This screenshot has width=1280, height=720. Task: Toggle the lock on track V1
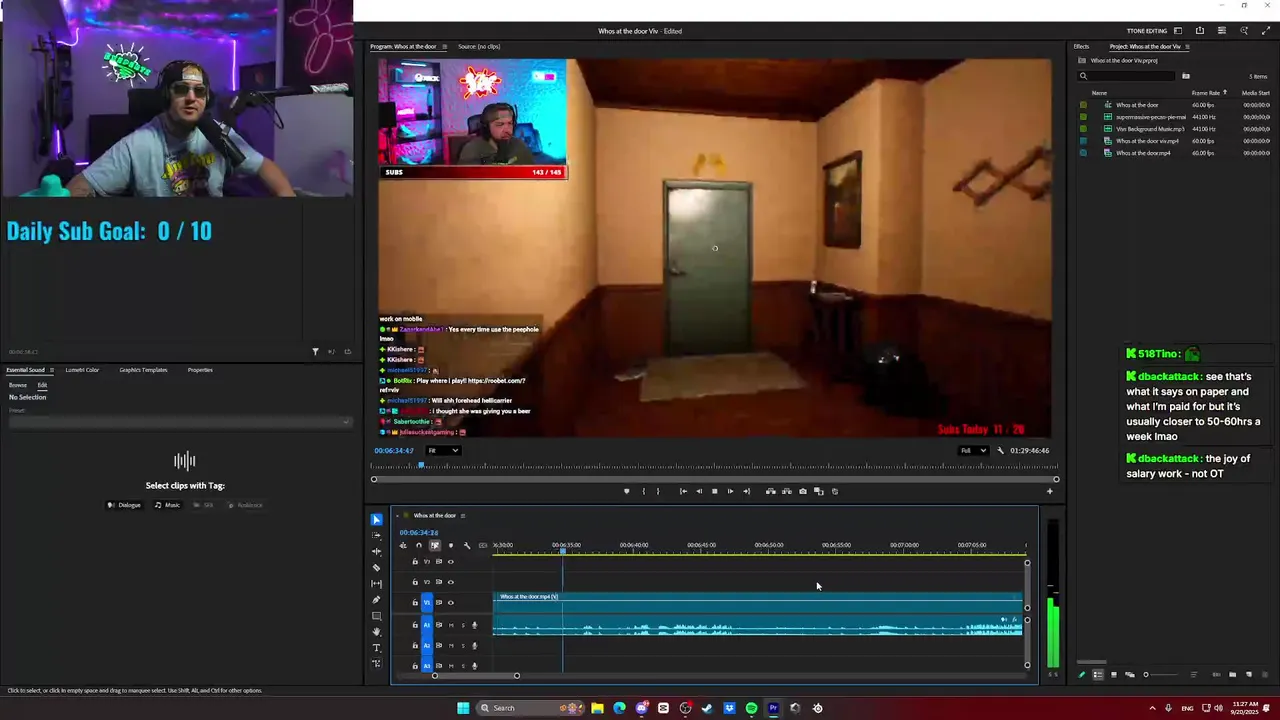click(x=415, y=602)
